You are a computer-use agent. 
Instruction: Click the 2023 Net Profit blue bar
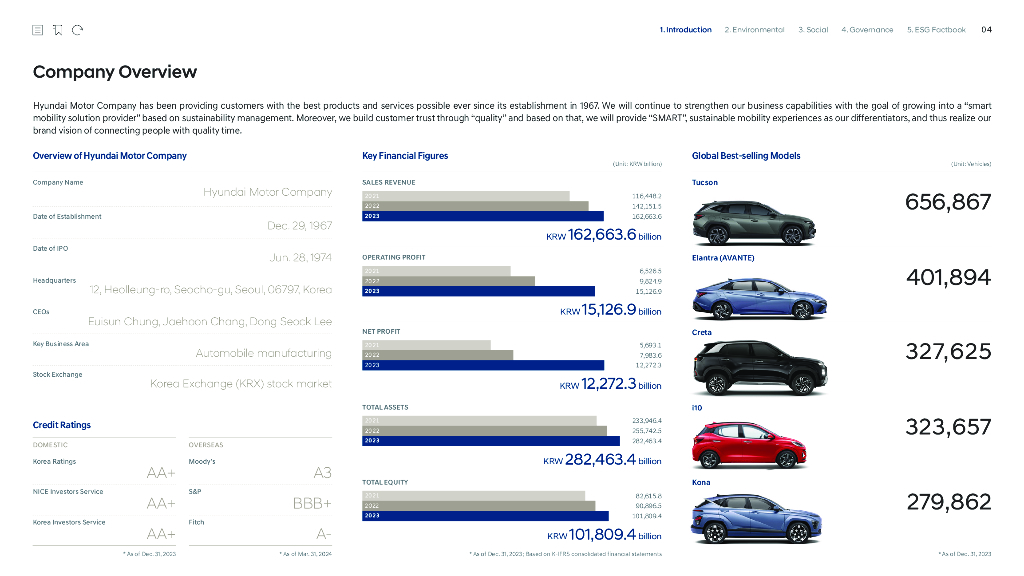click(483, 365)
